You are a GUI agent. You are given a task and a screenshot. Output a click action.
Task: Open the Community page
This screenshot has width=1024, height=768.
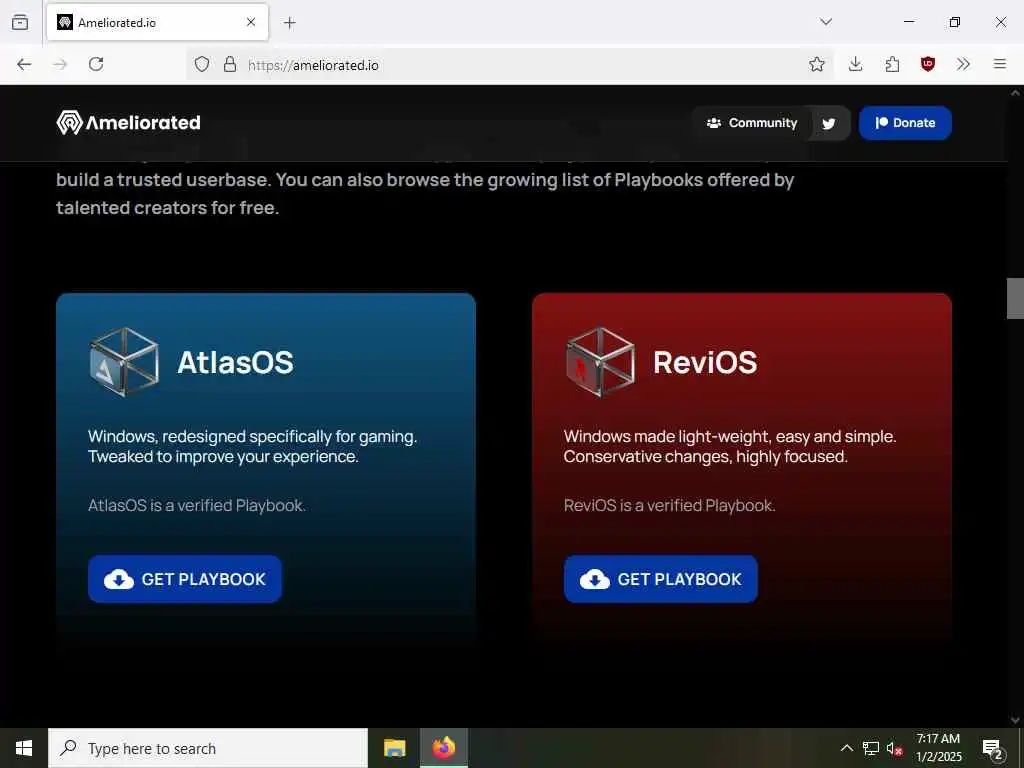coord(752,123)
